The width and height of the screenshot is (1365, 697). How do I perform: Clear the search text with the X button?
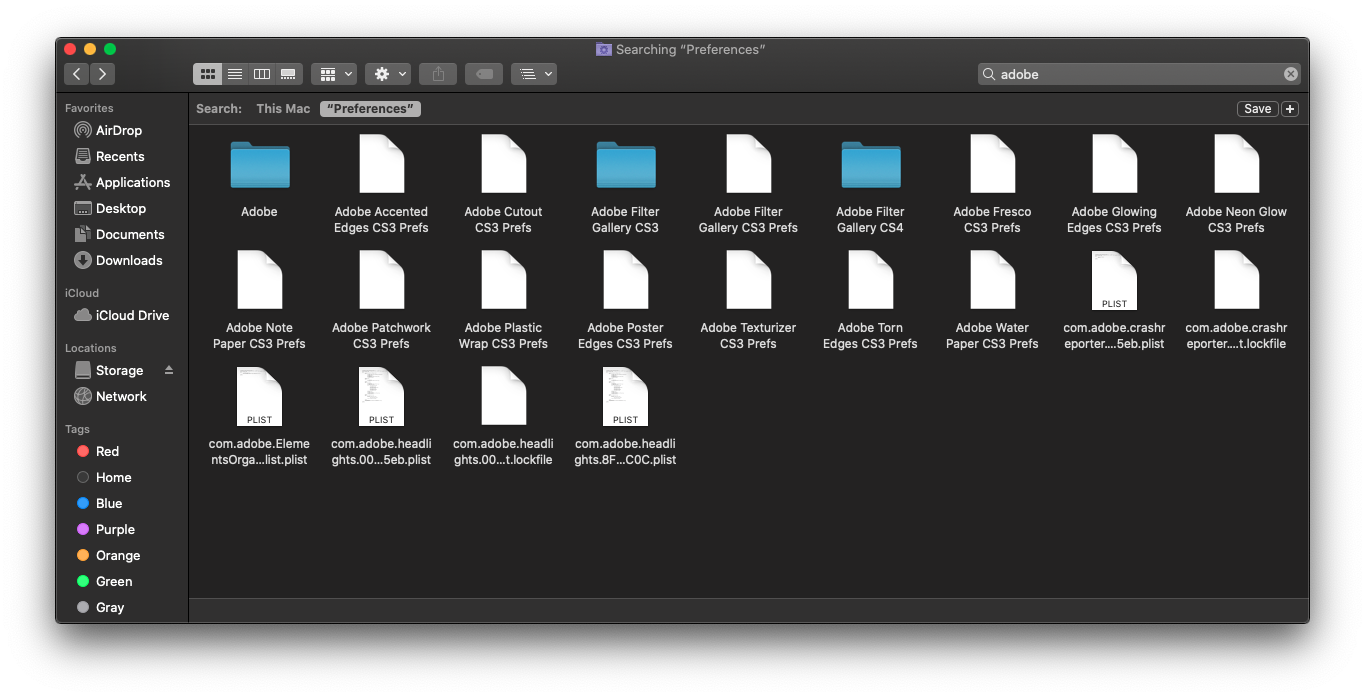pos(1290,74)
